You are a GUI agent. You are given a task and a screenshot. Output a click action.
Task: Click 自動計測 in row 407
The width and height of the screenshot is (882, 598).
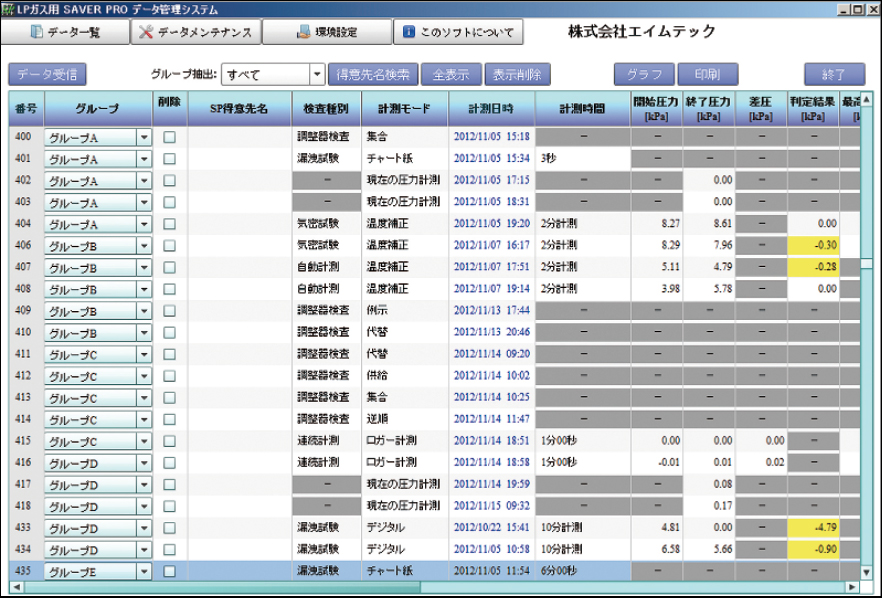pyautogui.click(x=318, y=267)
